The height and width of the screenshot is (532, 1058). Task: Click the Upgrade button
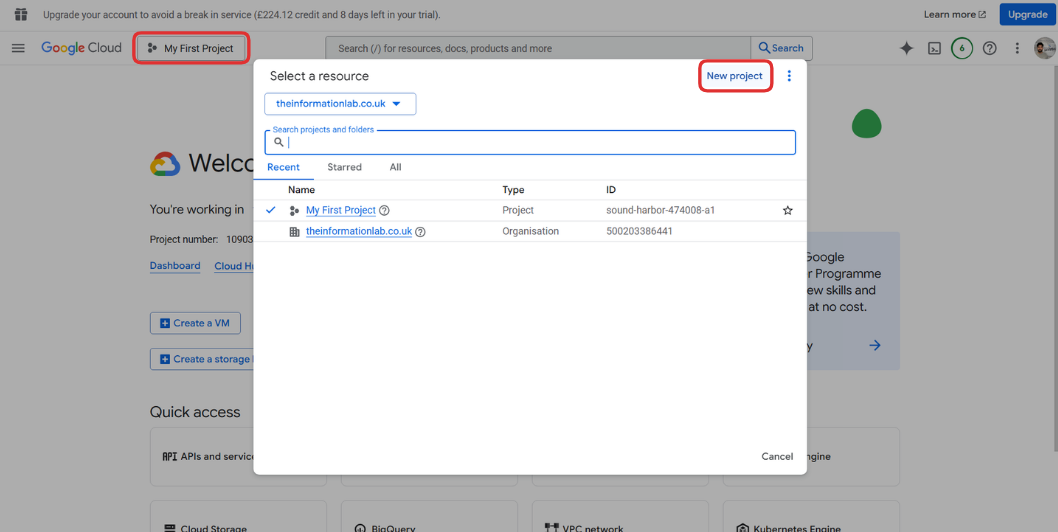[x=1027, y=14]
